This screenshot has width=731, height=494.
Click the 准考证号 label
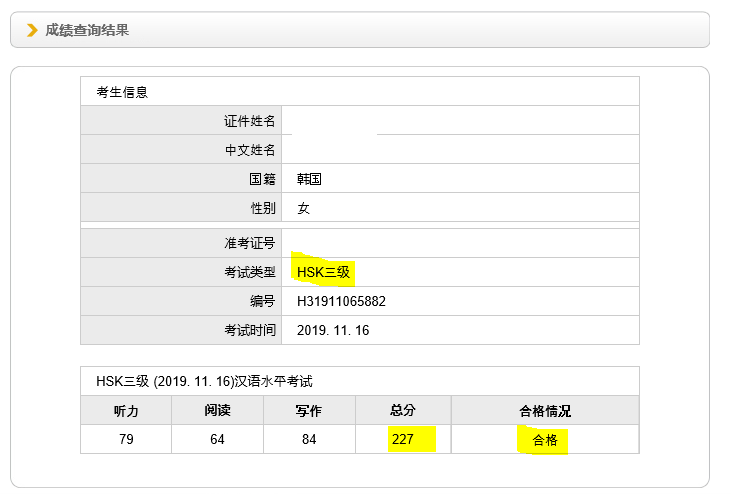click(249, 243)
